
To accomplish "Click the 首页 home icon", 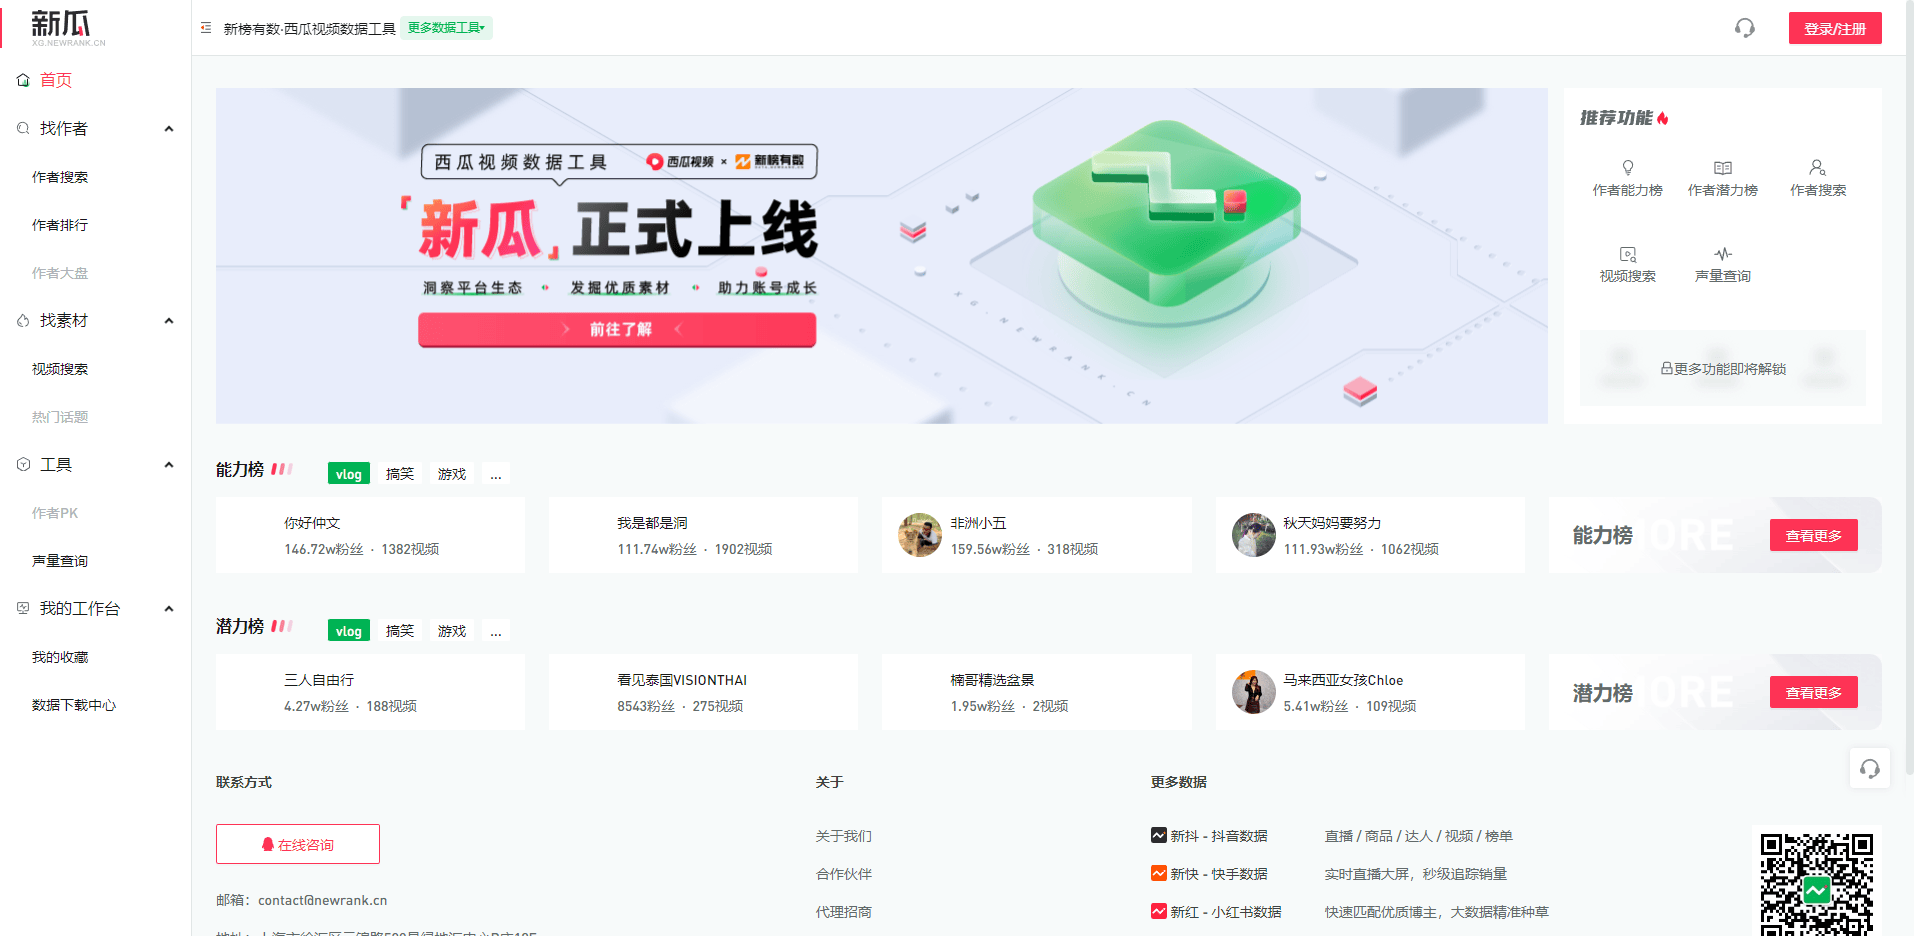I will [23, 80].
